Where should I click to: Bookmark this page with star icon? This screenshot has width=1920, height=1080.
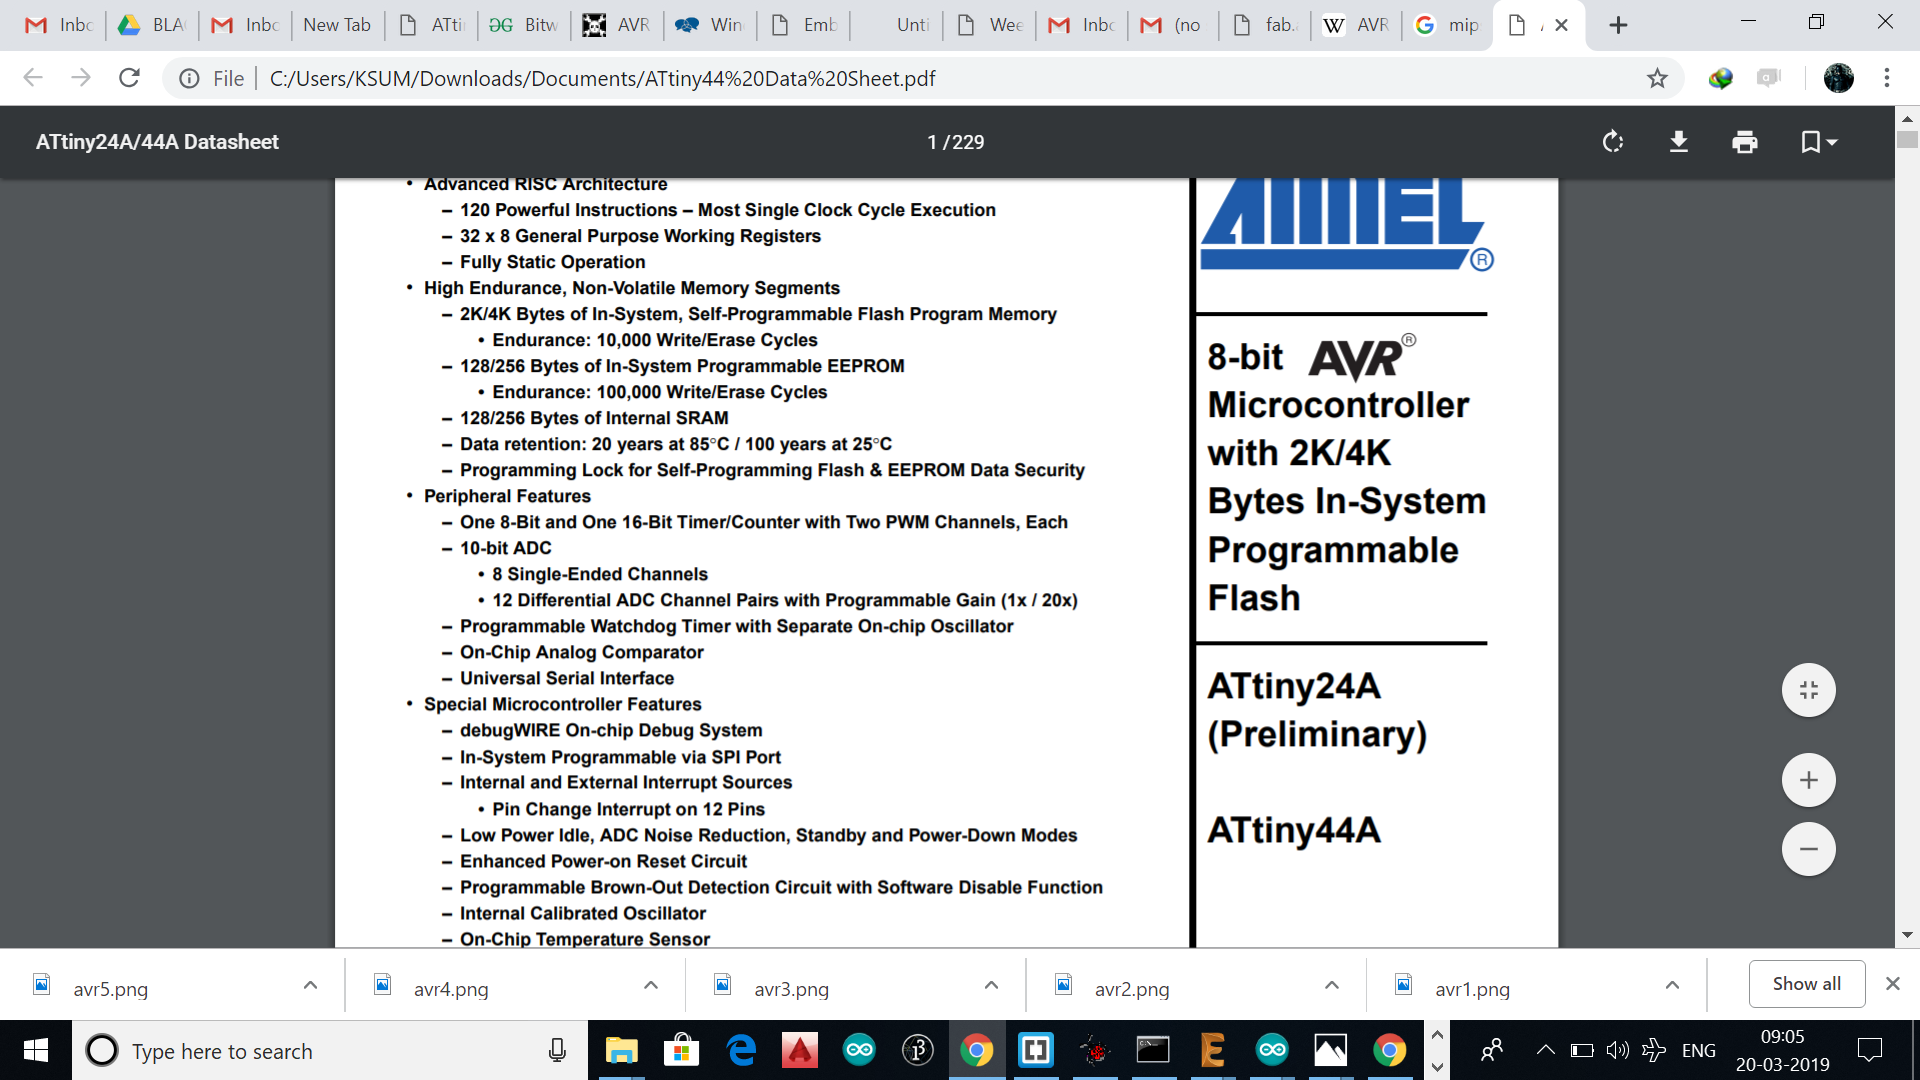click(x=1657, y=78)
